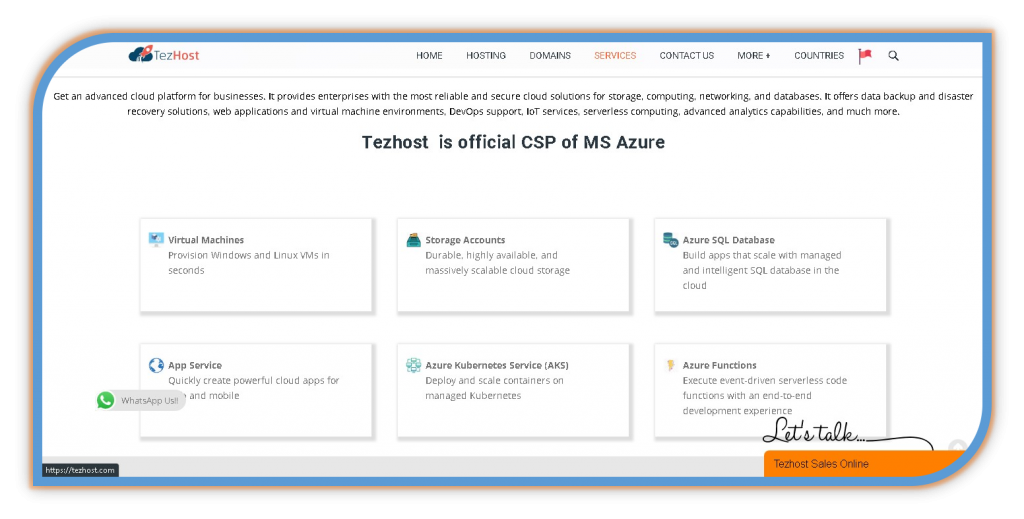Viewport: 1024px width, 519px height.
Task: Click the red flag icon
Action: tap(865, 56)
